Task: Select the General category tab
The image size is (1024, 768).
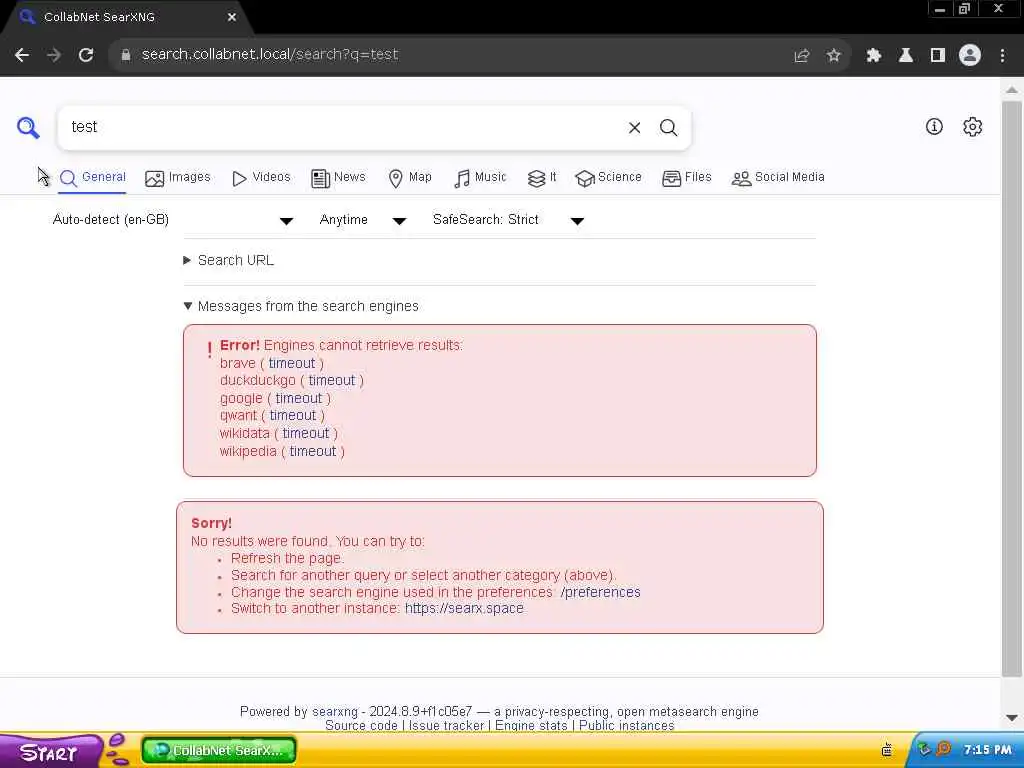Action: pyautogui.click(x=93, y=177)
